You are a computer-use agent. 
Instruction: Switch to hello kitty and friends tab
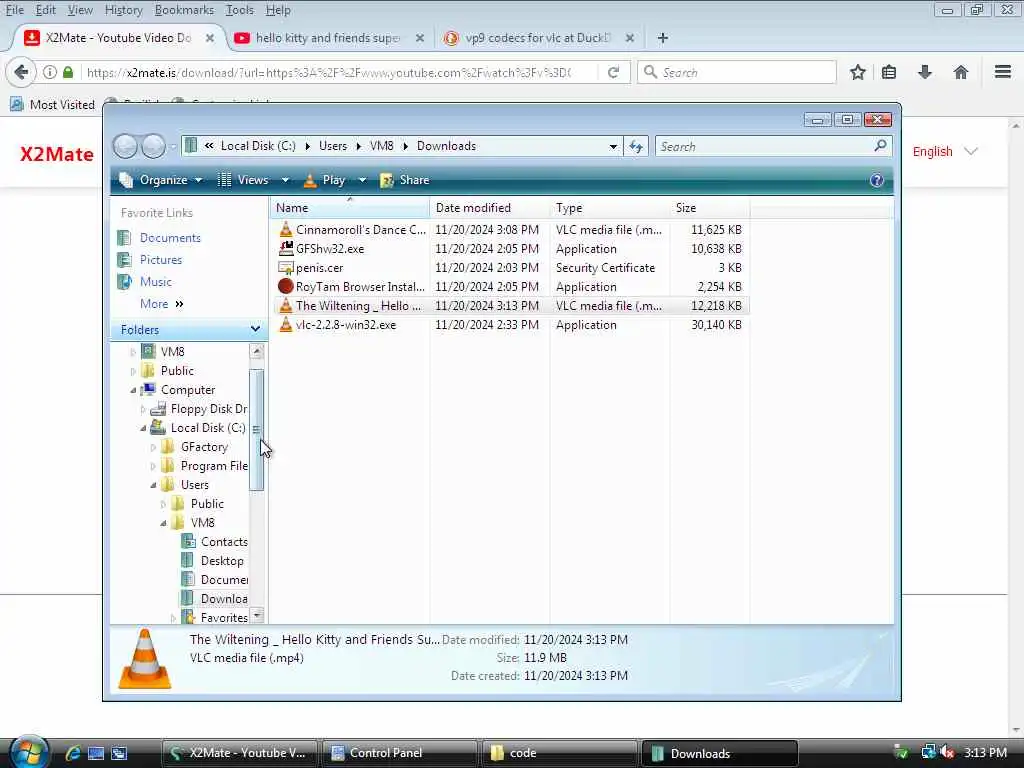click(328, 38)
